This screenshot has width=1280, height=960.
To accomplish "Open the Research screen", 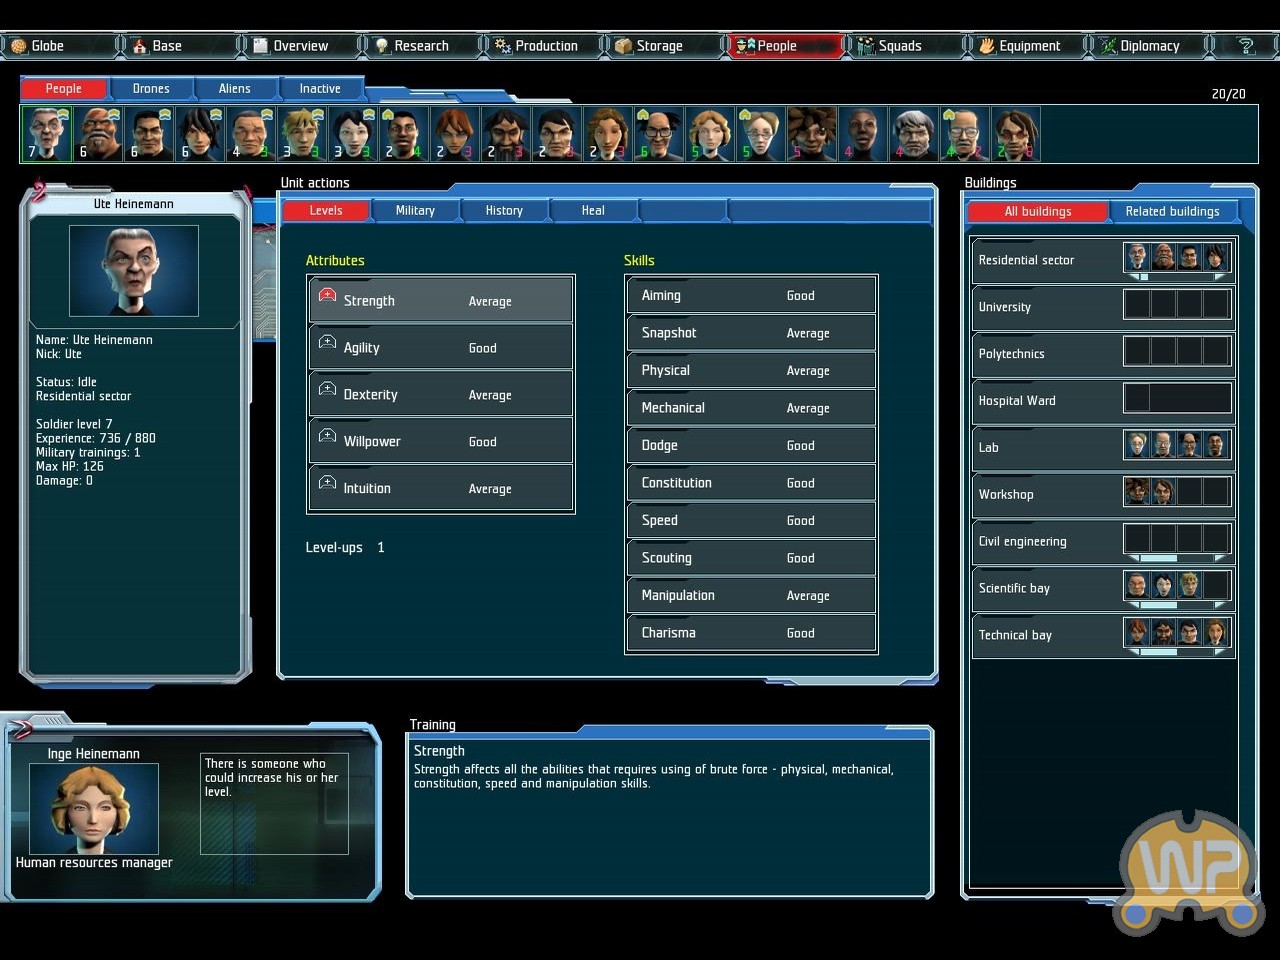I will (x=421, y=46).
